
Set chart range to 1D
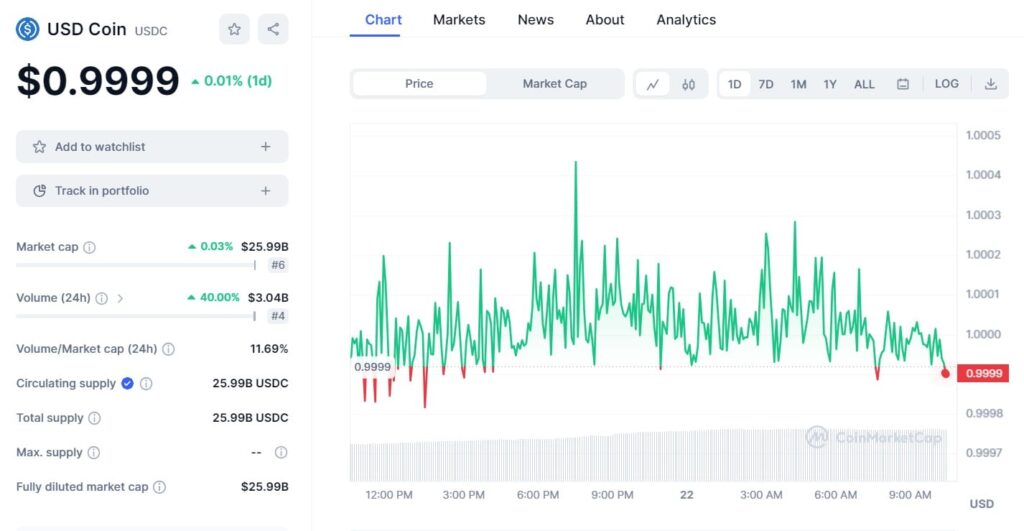[735, 84]
